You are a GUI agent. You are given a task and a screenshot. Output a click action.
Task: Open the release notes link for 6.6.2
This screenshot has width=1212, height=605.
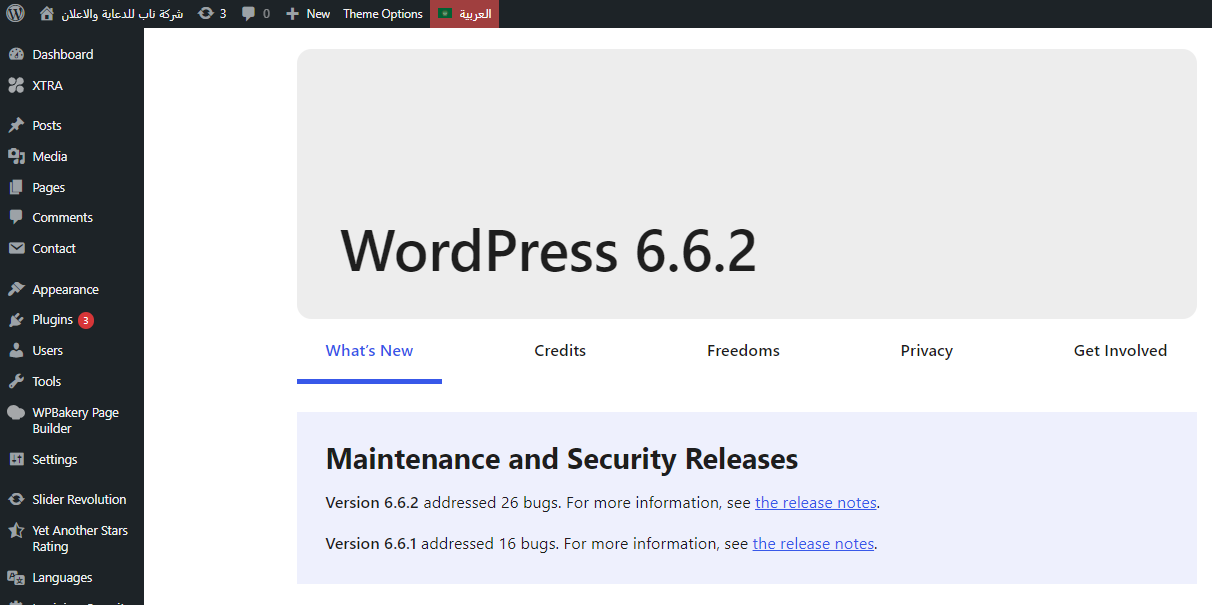click(x=815, y=503)
